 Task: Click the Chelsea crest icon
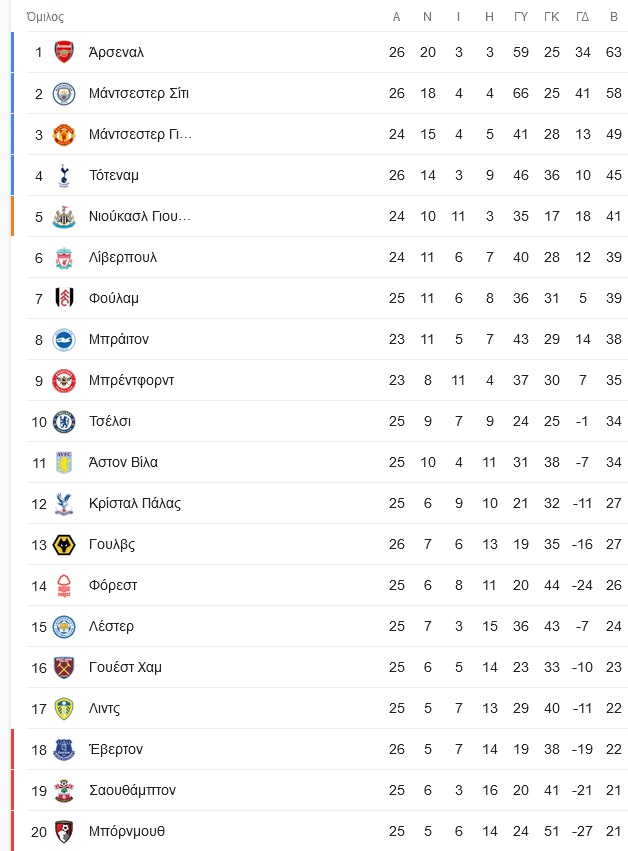(64, 421)
